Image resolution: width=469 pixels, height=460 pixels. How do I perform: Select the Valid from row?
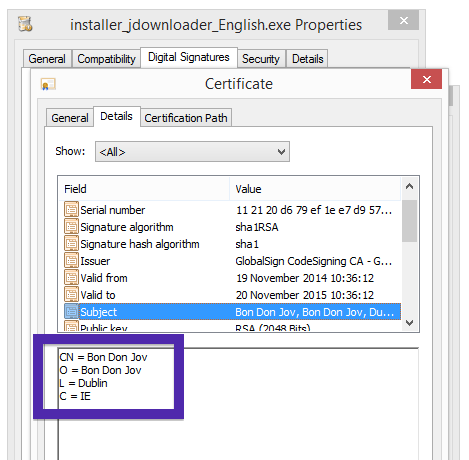click(230, 278)
